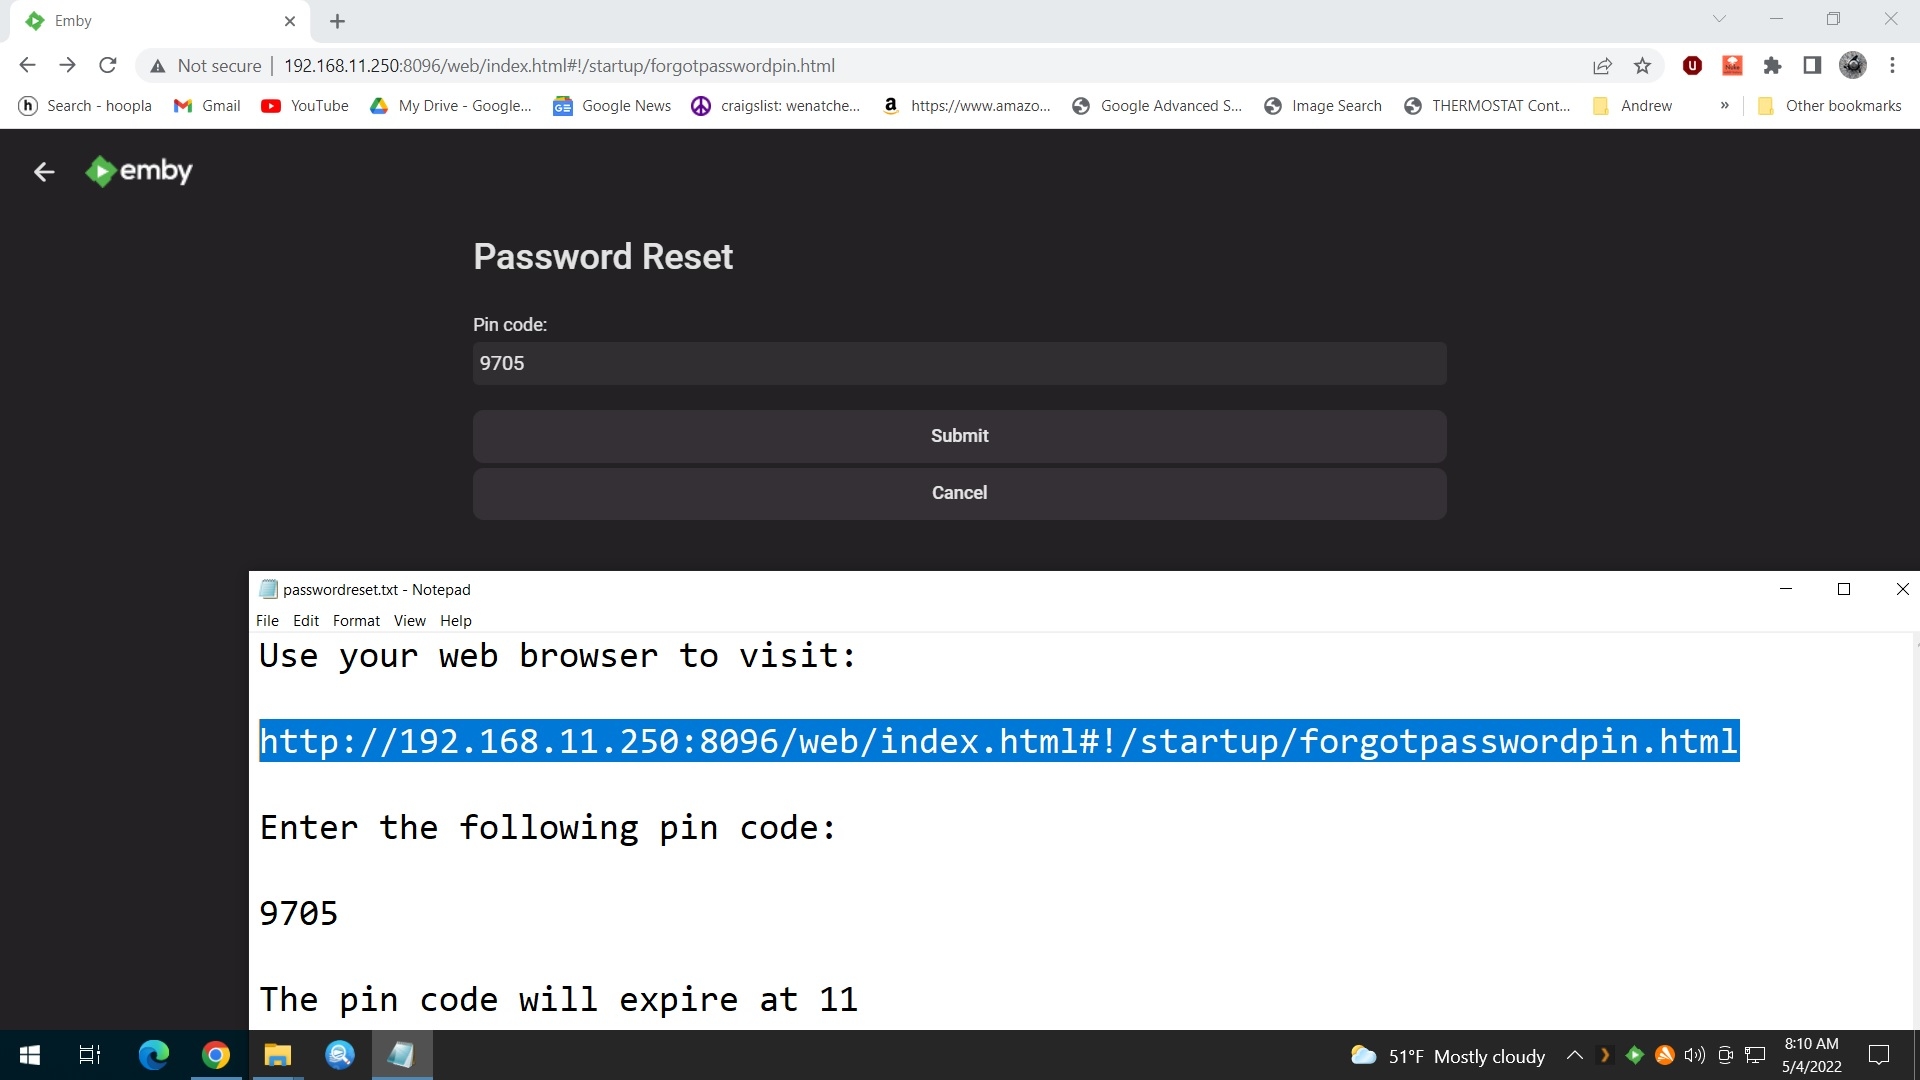Click the Chrome browser taskbar icon
1920x1080 pixels.
click(215, 1055)
